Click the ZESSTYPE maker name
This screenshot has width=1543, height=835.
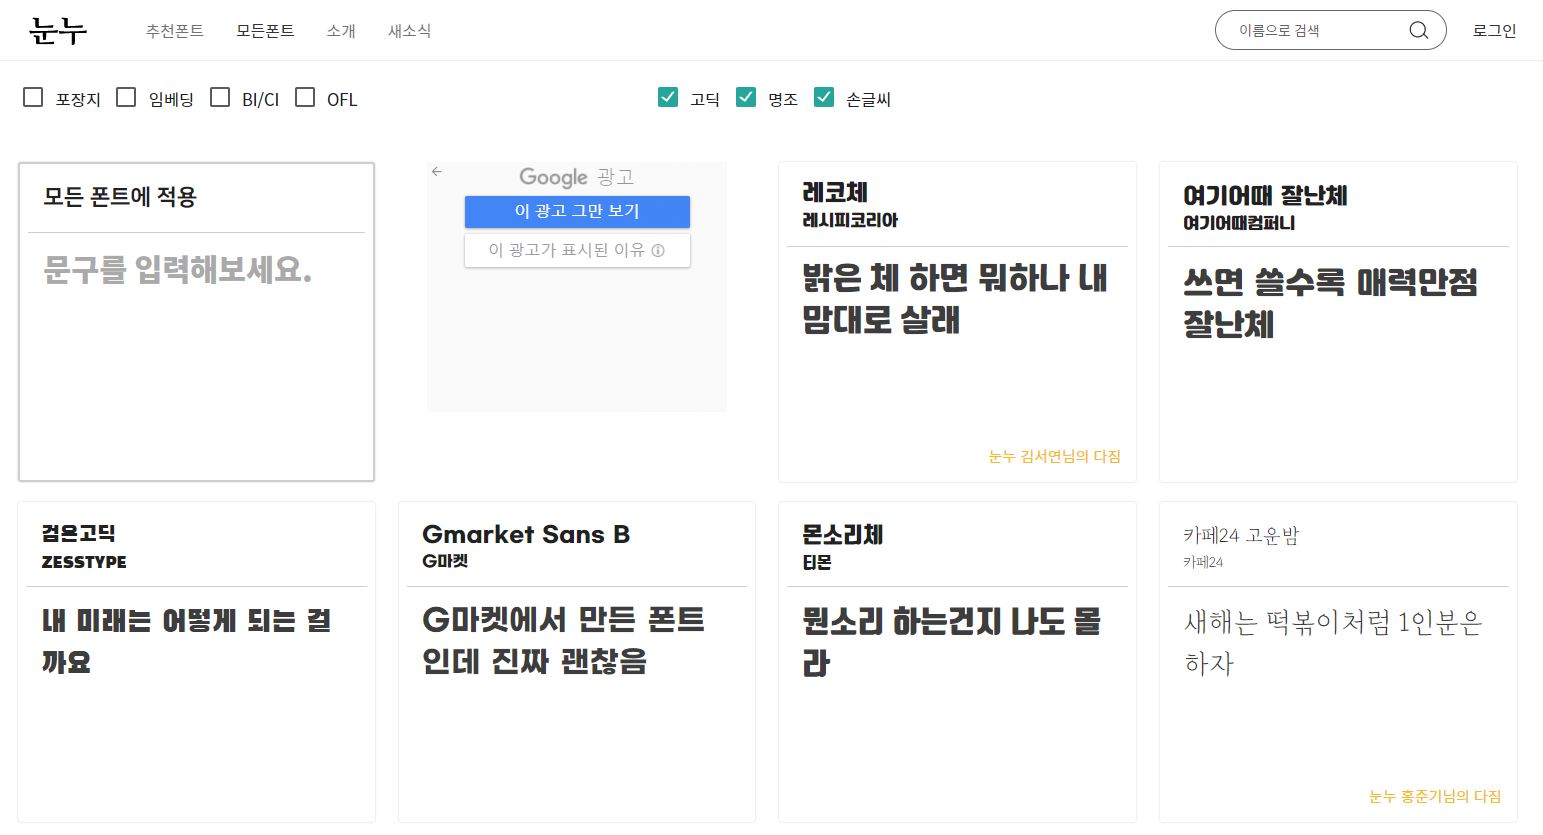[x=84, y=562]
